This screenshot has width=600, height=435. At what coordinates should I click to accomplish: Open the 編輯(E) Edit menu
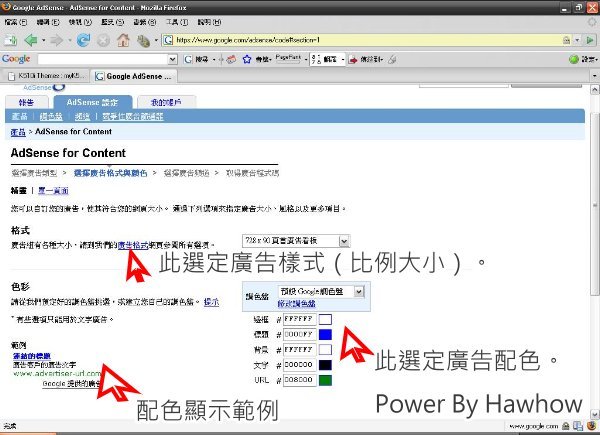pyautogui.click(x=48, y=22)
